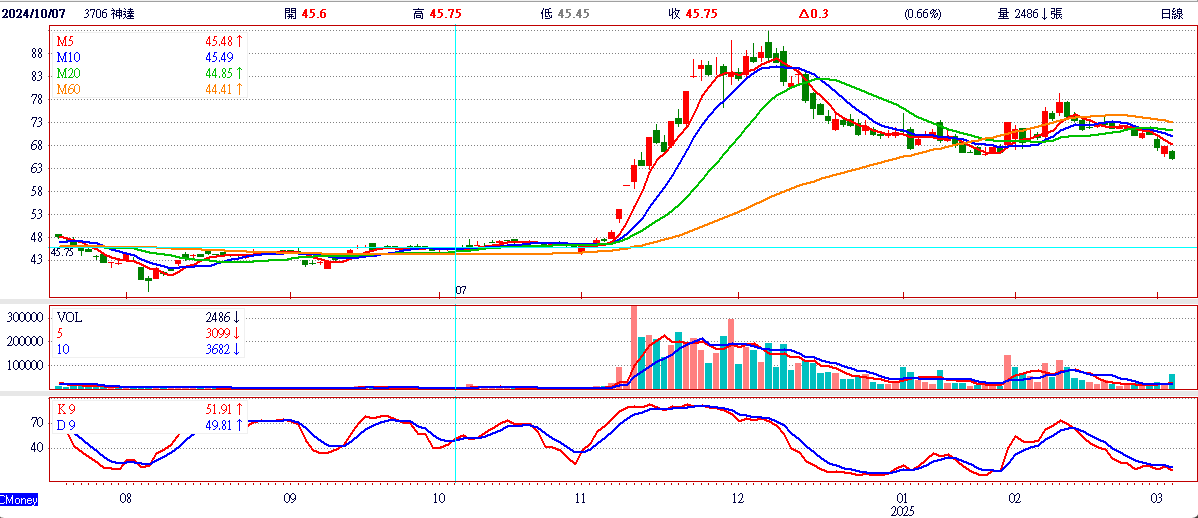Click the 5-day volume average 3099
The image size is (1198, 518).
coord(218,332)
